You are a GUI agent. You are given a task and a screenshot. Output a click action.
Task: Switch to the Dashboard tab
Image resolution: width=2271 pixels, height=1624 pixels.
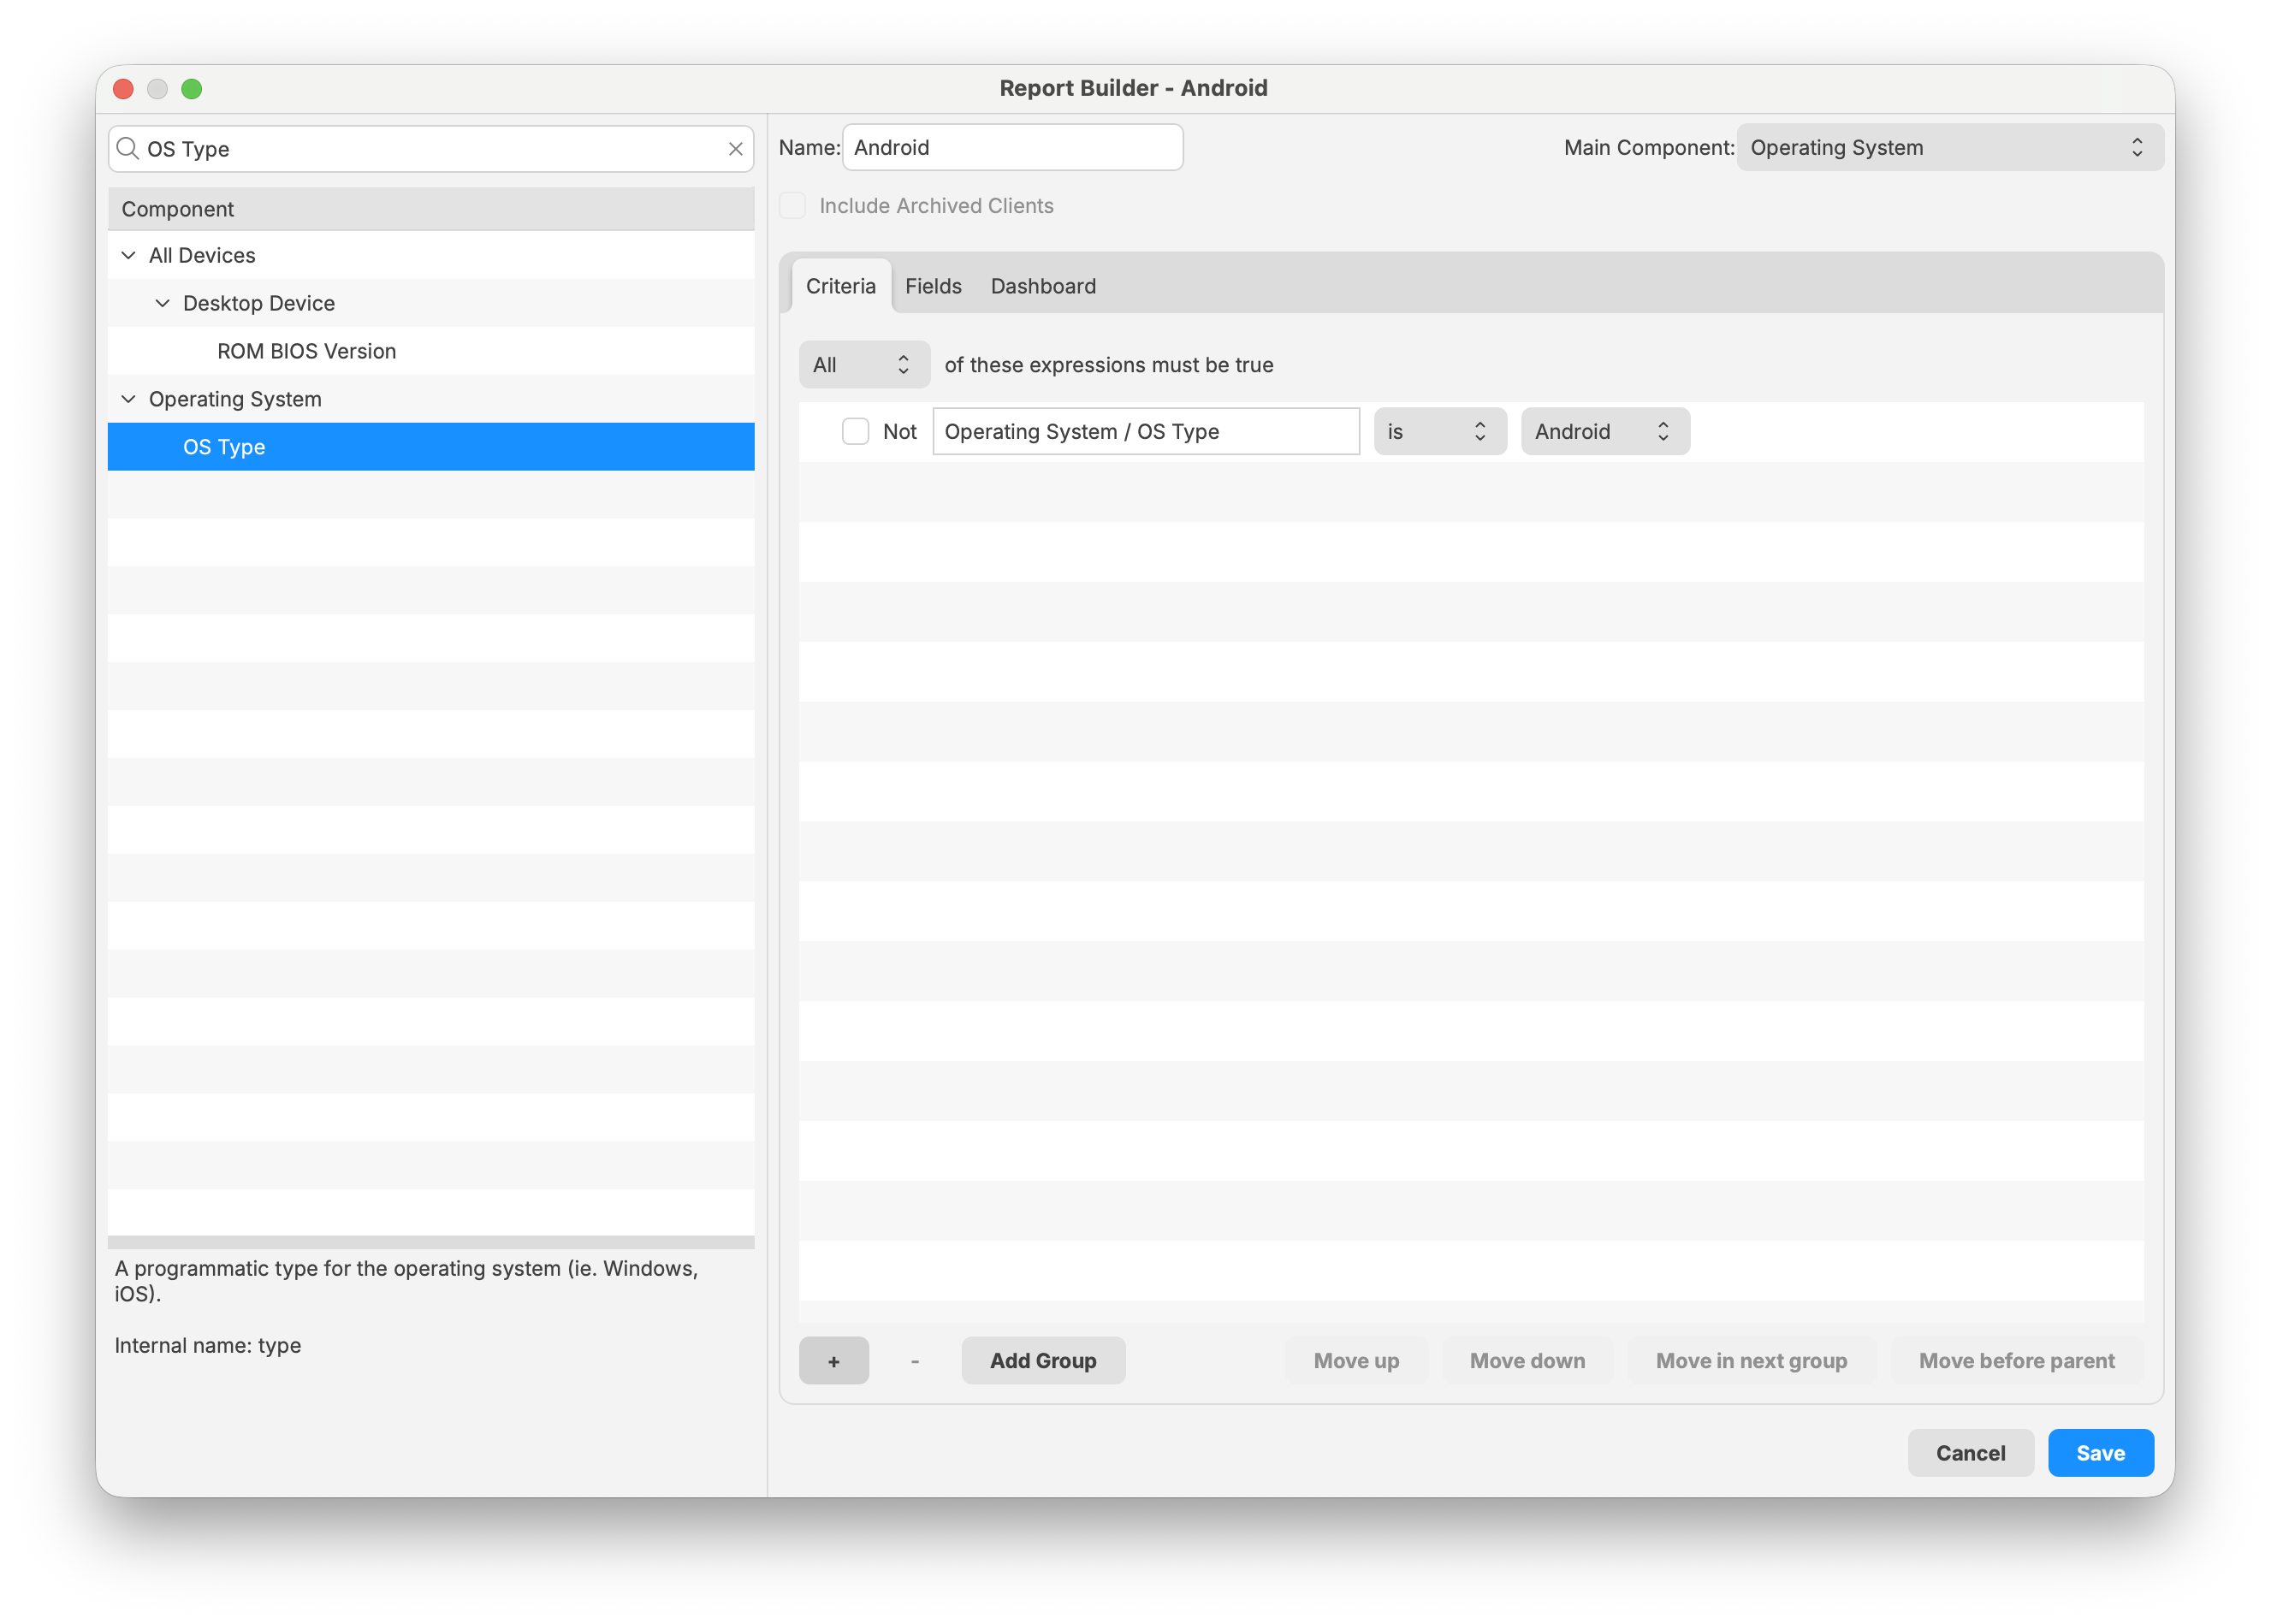[x=1043, y=286]
